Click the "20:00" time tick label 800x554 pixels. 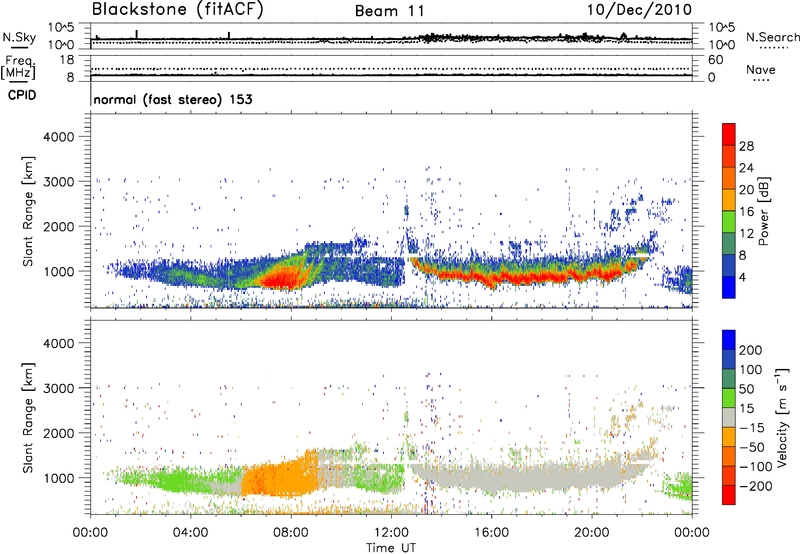point(591,533)
